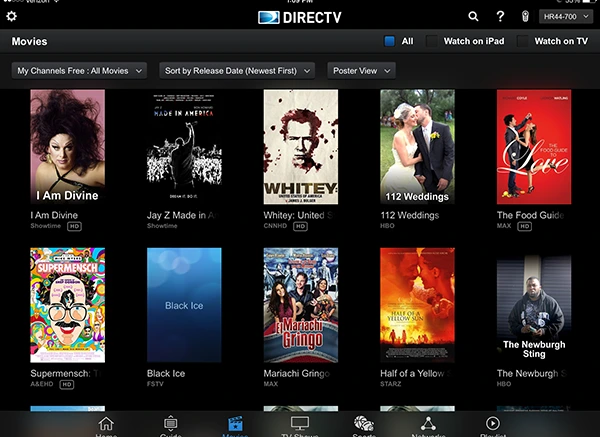Open the remote control icon

(x=525, y=17)
